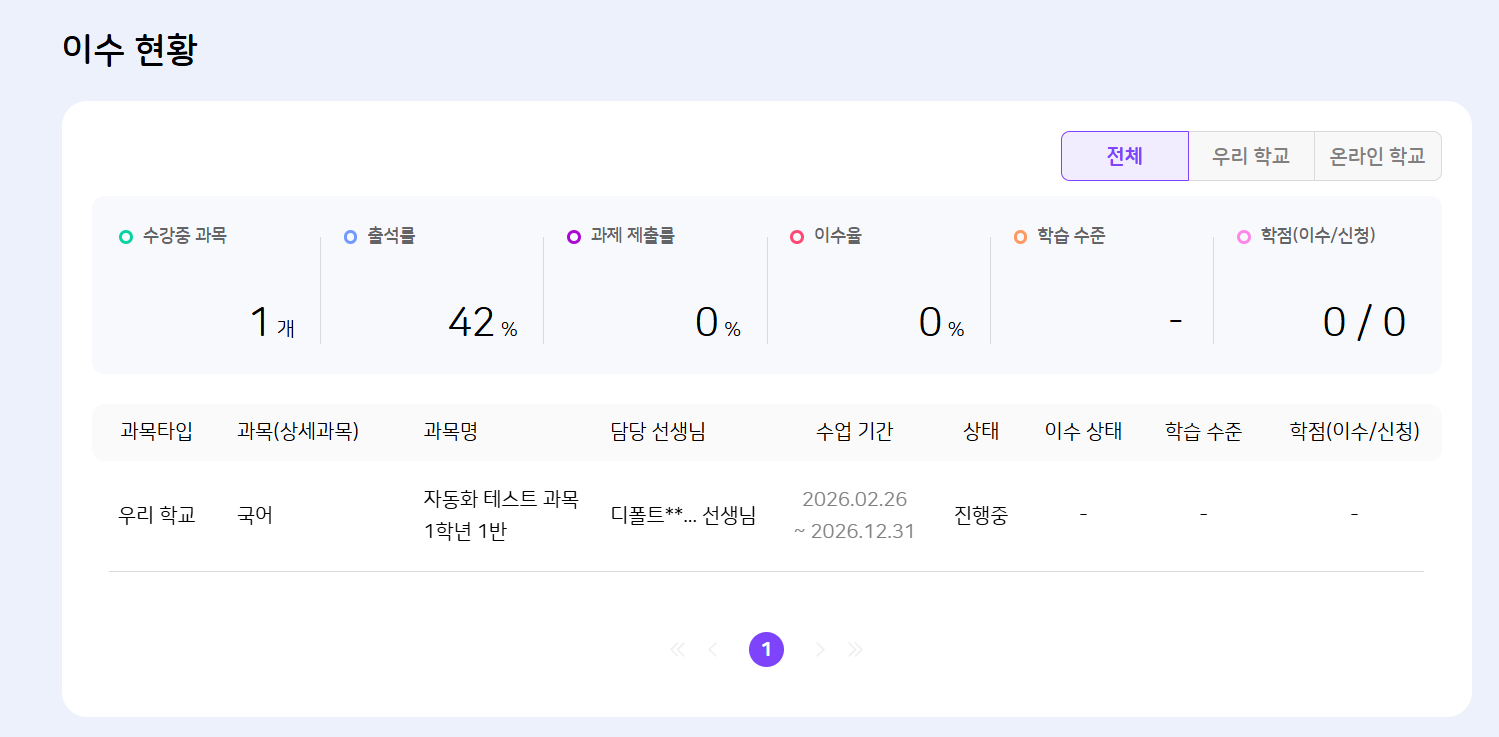Screen dimensions: 1499x737
Task: Click the purple 과제 제출률 circle icon
Action: tap(574, 237)
